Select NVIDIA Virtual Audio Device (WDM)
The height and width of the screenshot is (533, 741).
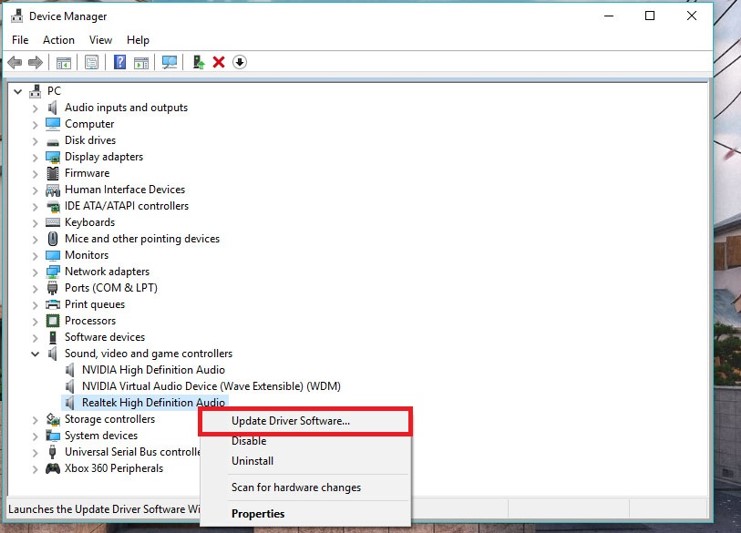click(x=211, y=386)
